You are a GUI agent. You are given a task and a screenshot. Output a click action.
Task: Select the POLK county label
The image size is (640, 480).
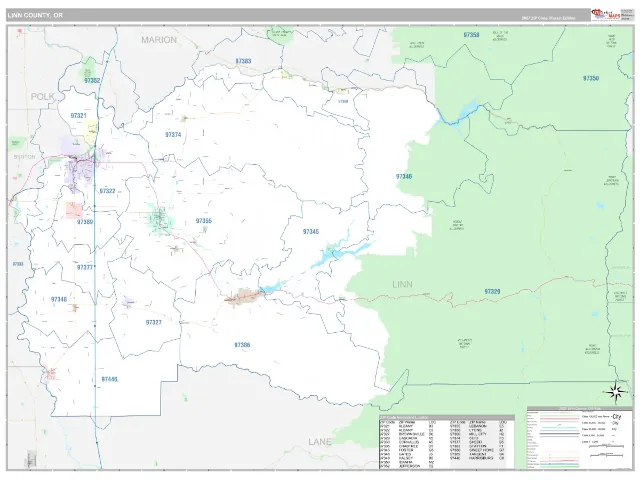(42, 97)
